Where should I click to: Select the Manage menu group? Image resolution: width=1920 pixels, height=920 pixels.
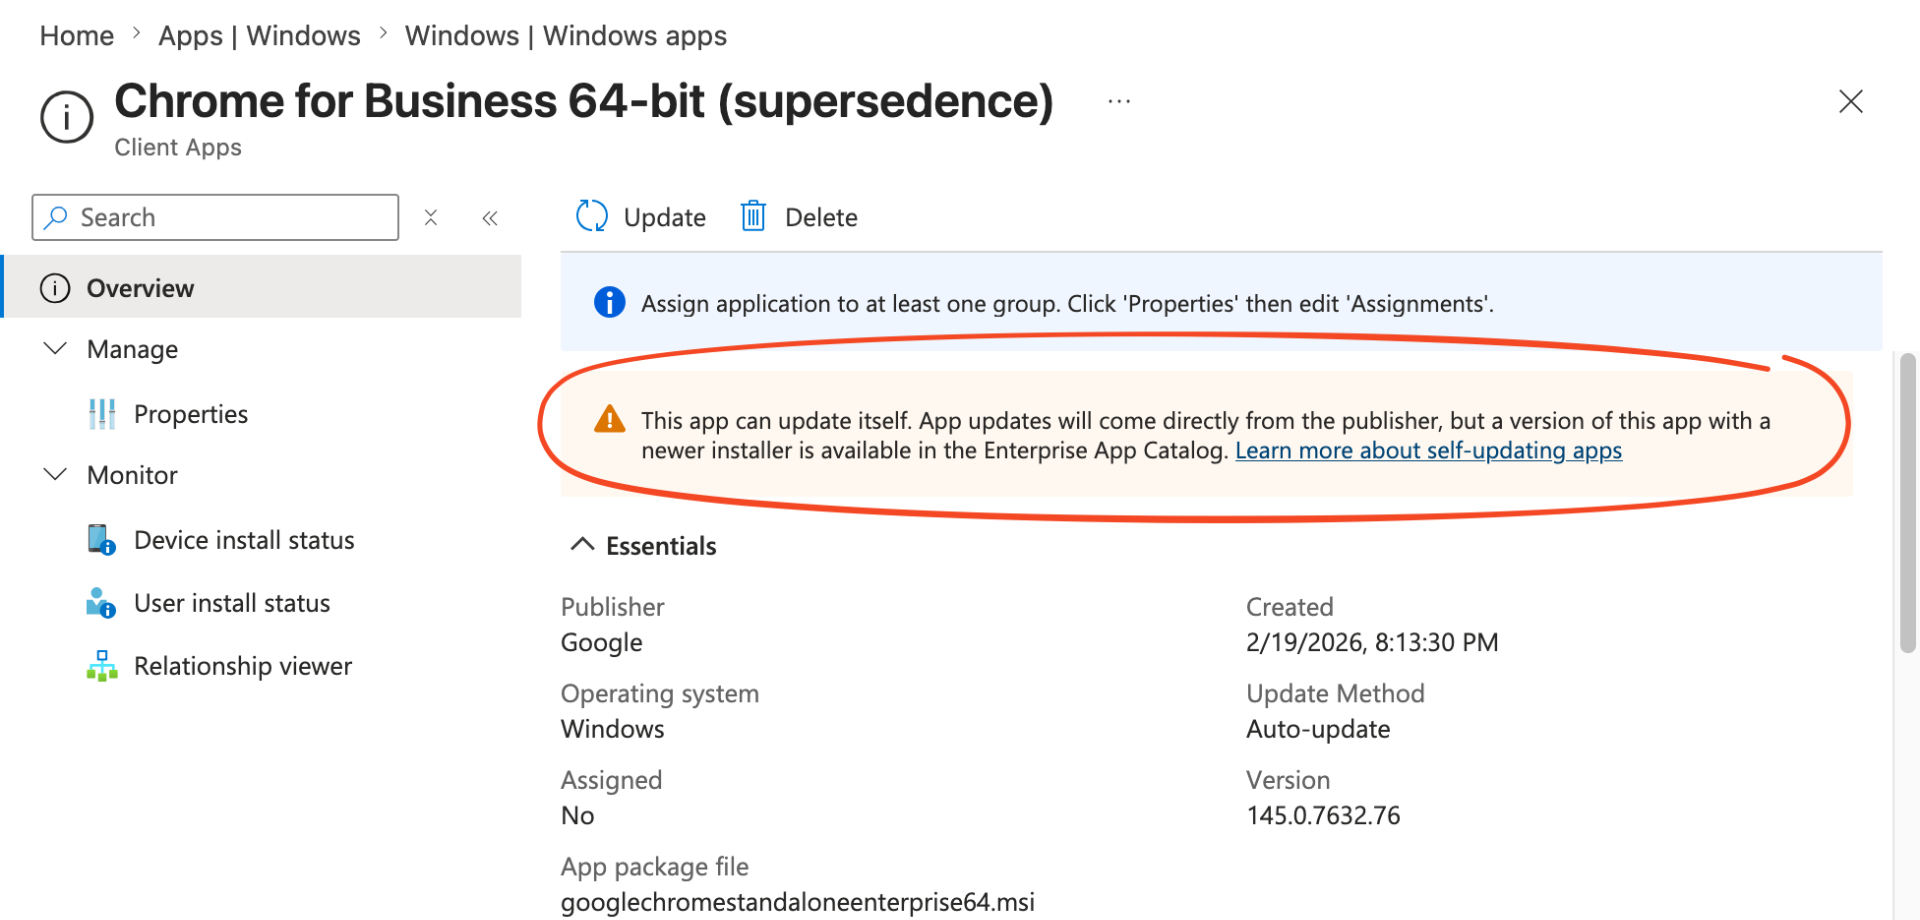point(132,349)
